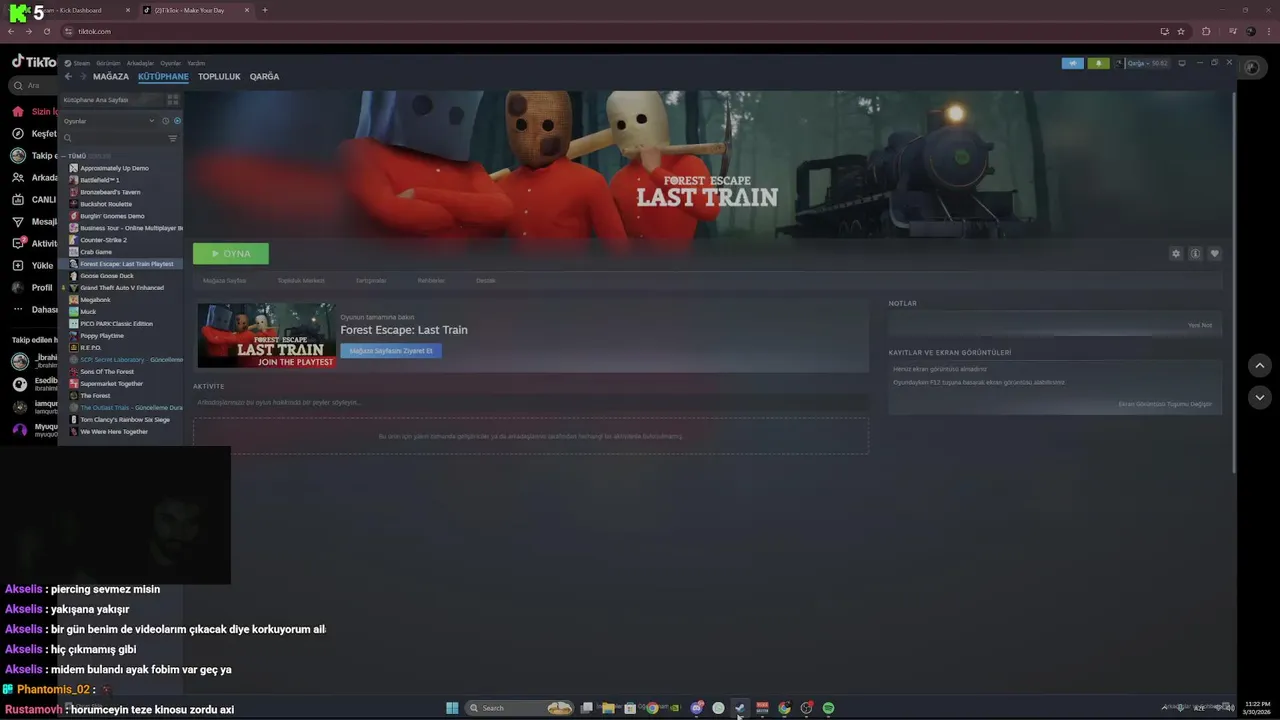
Task: Open the Steam menu in menu bar
Action: pos(81,63)
